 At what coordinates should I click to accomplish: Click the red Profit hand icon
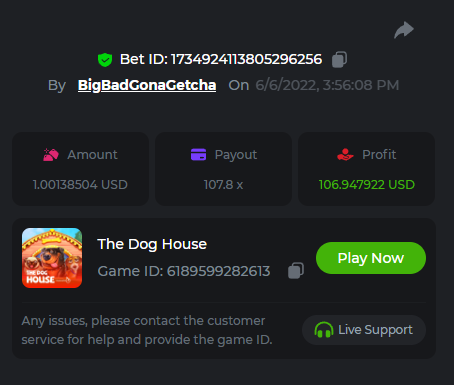coord(345,155)
